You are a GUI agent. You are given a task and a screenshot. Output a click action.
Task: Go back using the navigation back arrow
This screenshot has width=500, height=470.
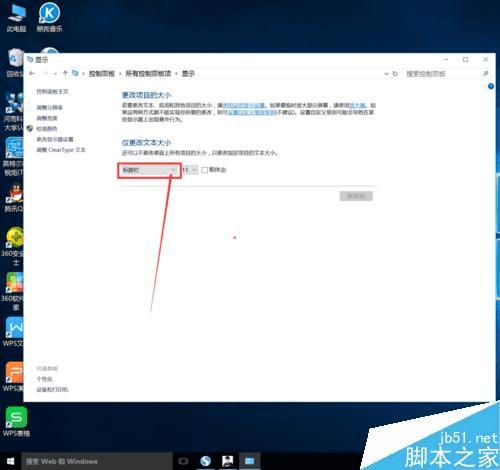tap(32, 73)
